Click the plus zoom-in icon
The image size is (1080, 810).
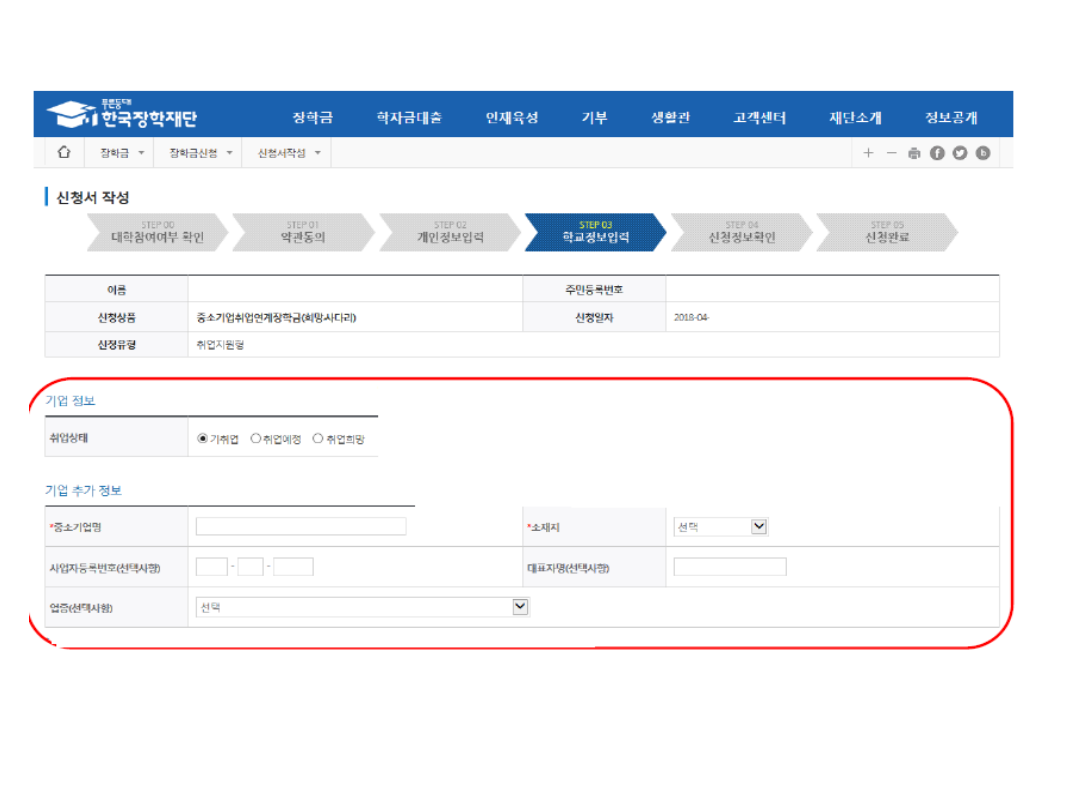(868, 153)
